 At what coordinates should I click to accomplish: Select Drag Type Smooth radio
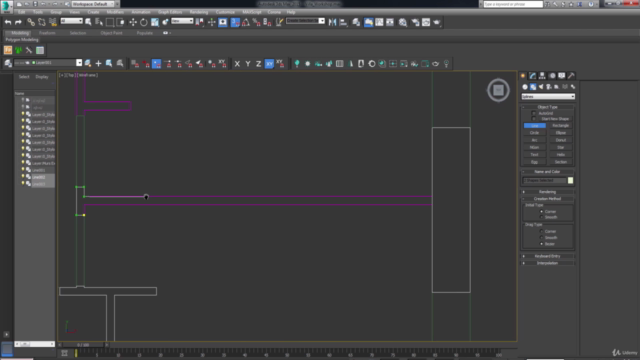[542, 237]
